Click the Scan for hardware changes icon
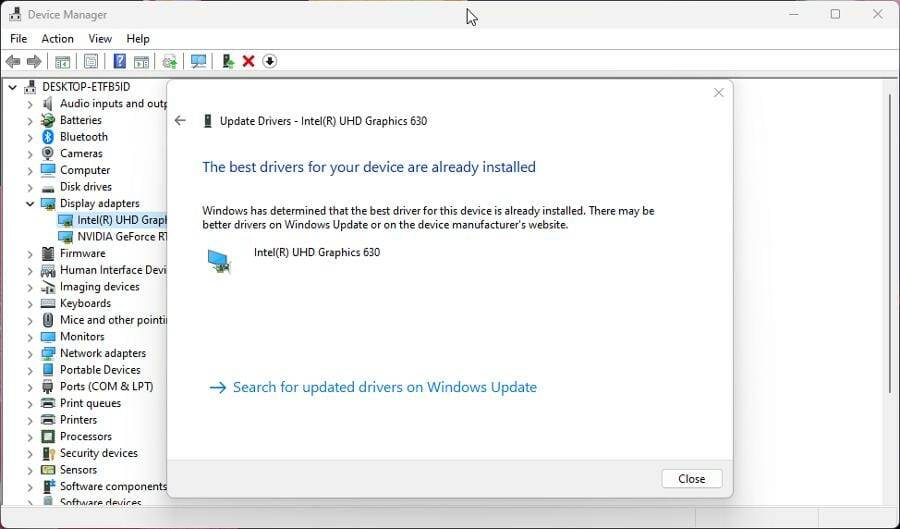 pyautogui.click(x=199, y=61)
